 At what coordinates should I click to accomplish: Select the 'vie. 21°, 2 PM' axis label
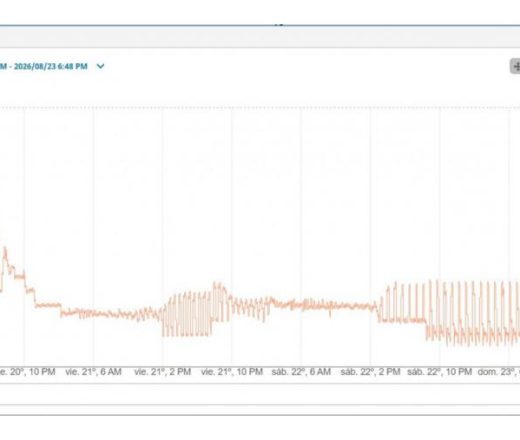click(x=163, y=372)
